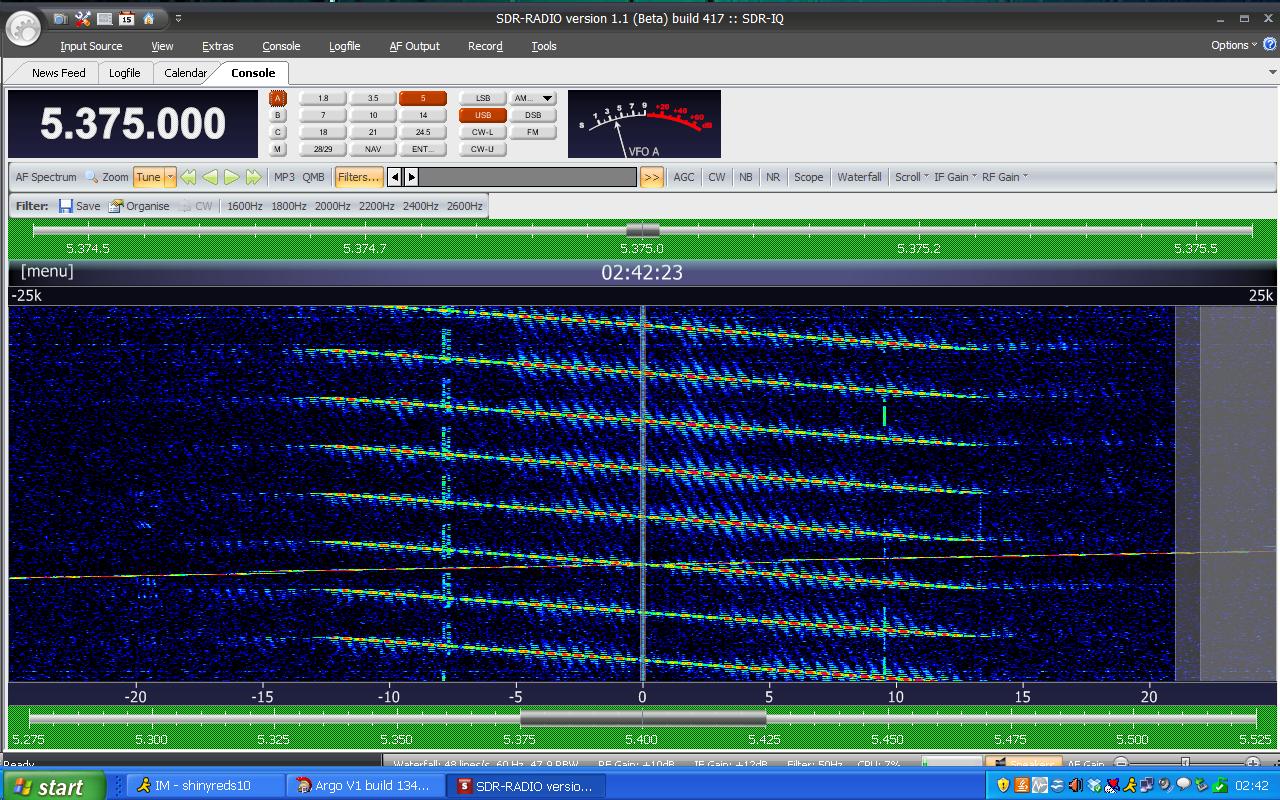The width and height of the screenshot is (1280, 800).
Task: Switch to the Calendar tab
Action: click(x=185, y=73)
